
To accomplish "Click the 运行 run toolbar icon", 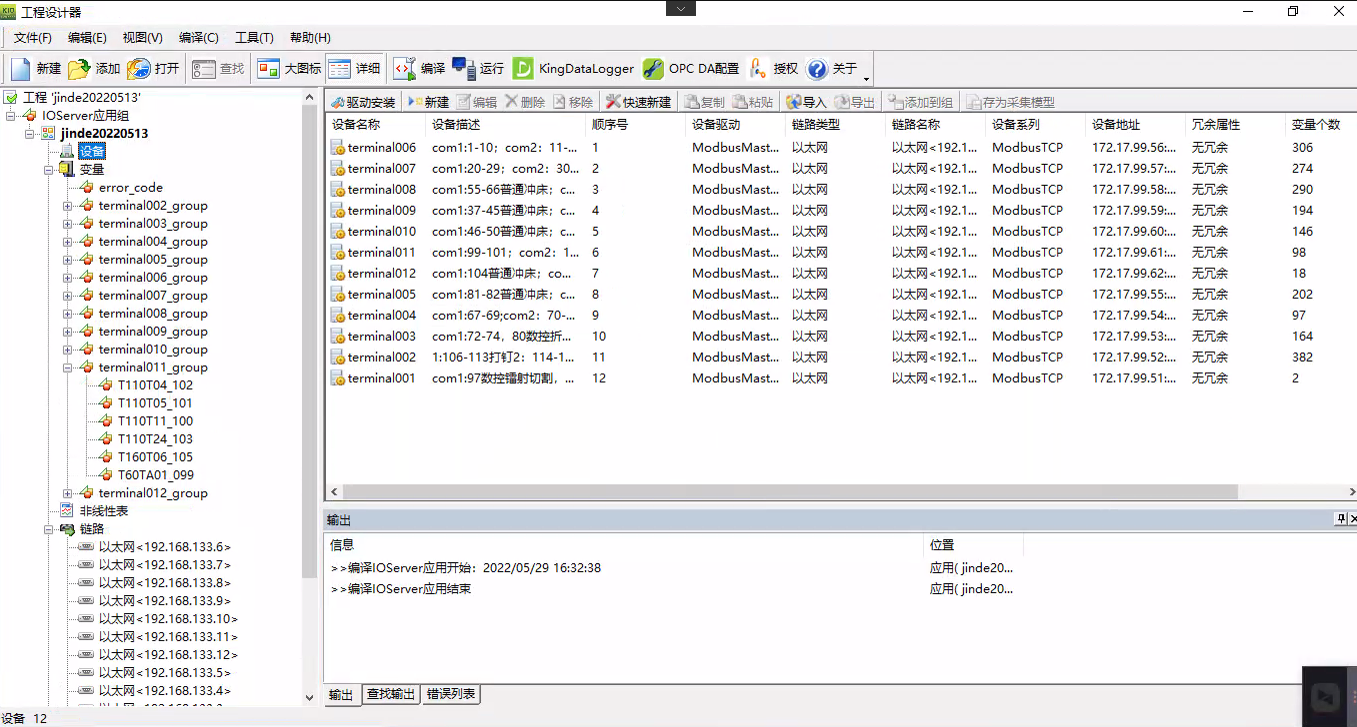I will 478,69.
